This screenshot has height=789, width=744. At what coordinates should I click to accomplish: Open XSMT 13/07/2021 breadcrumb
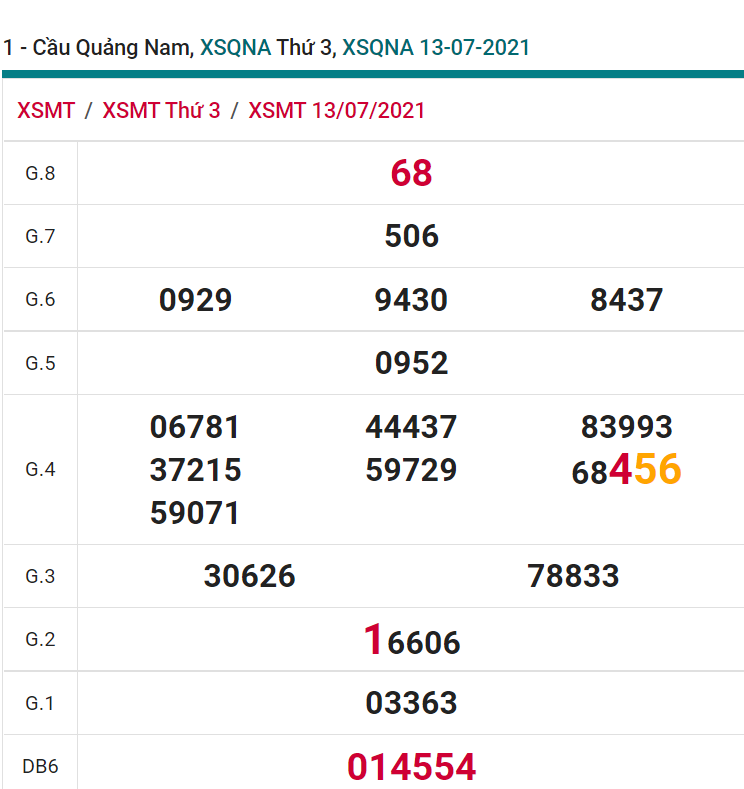pos(337,111)
